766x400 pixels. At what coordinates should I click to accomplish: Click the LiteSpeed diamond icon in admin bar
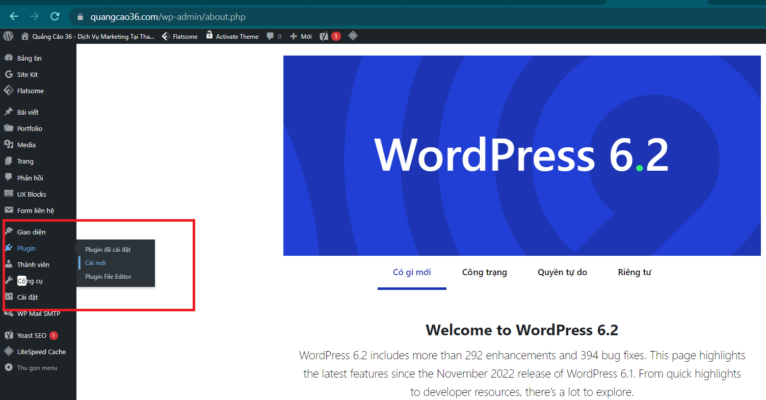pyautogui.click(x=353, y=36)
